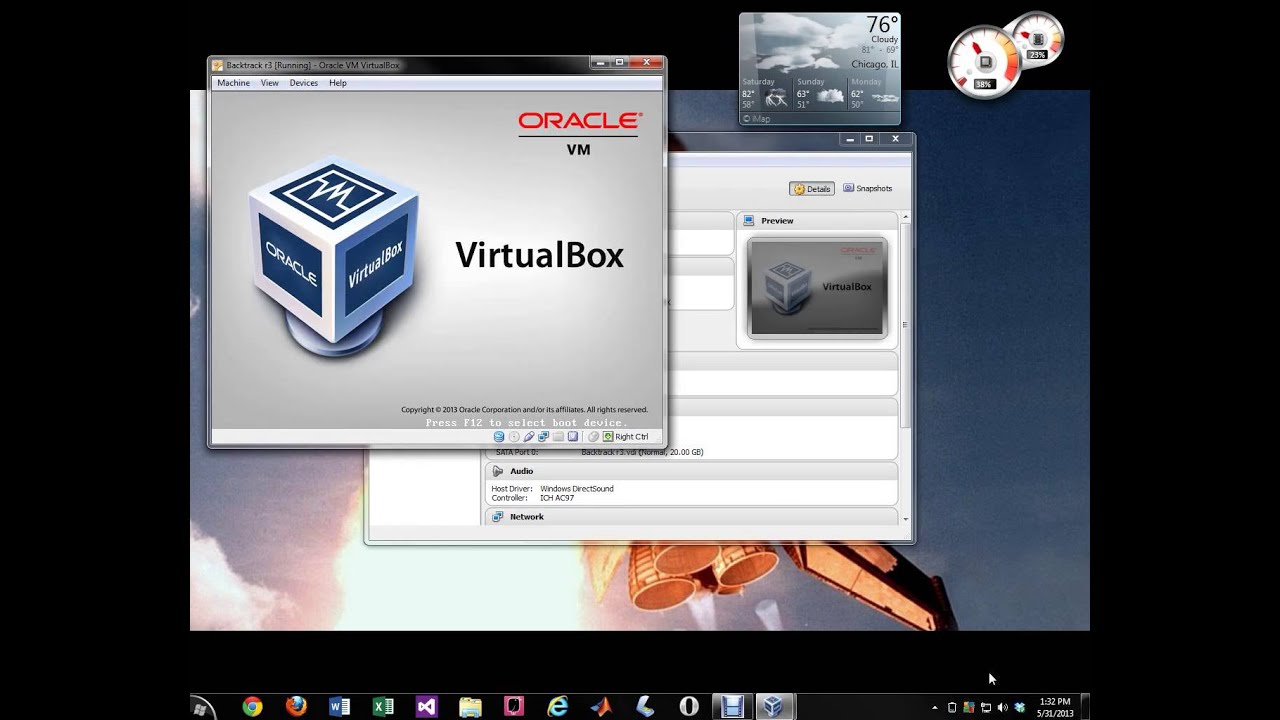Click the hard disk activity icon in VM status bar

pos(499,437)
